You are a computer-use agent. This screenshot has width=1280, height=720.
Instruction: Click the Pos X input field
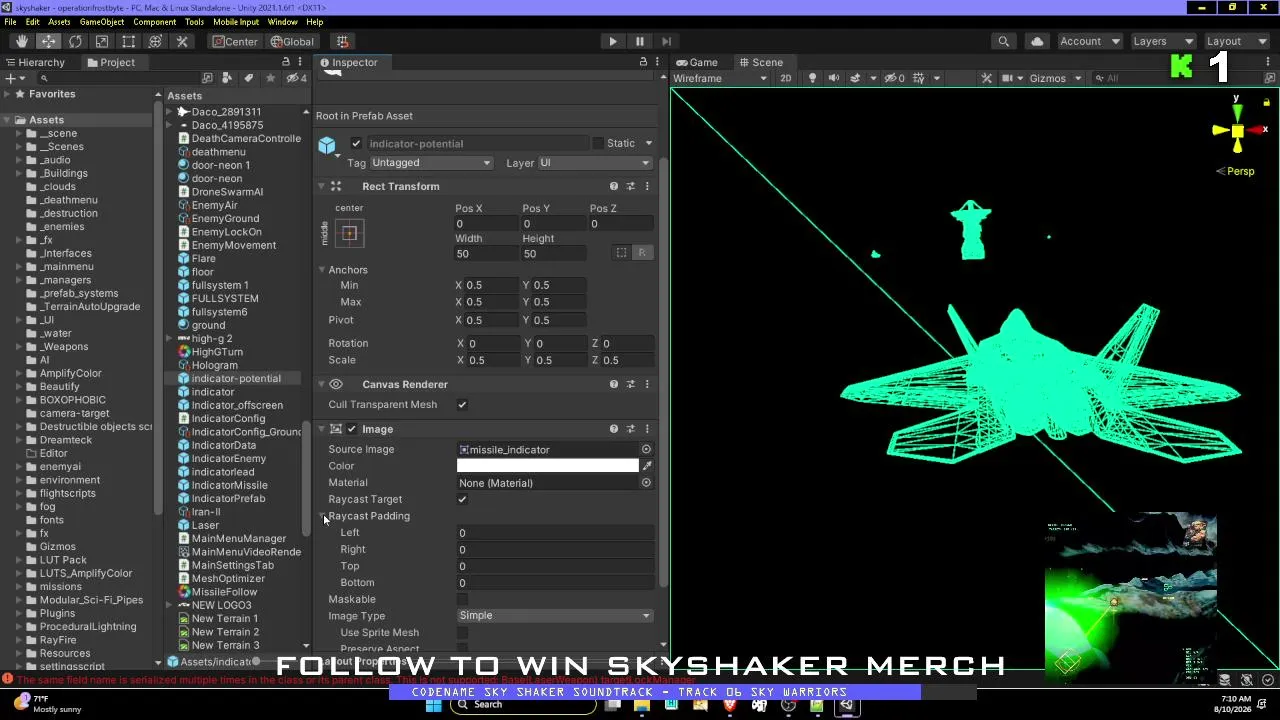click(x=486, y=224)
